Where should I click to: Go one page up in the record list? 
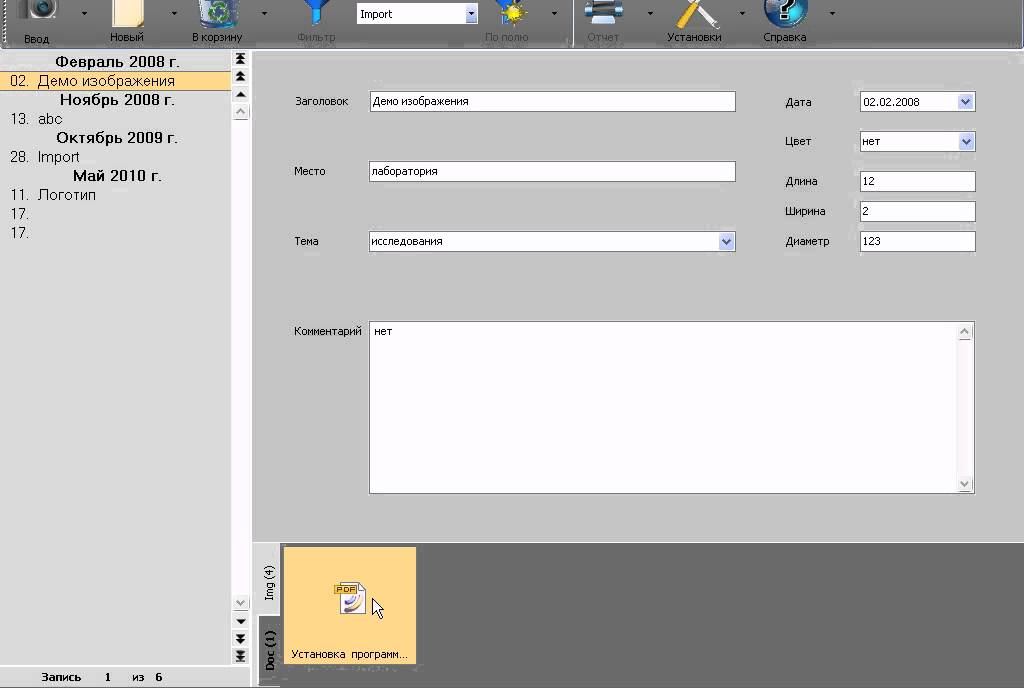(240, 76)
